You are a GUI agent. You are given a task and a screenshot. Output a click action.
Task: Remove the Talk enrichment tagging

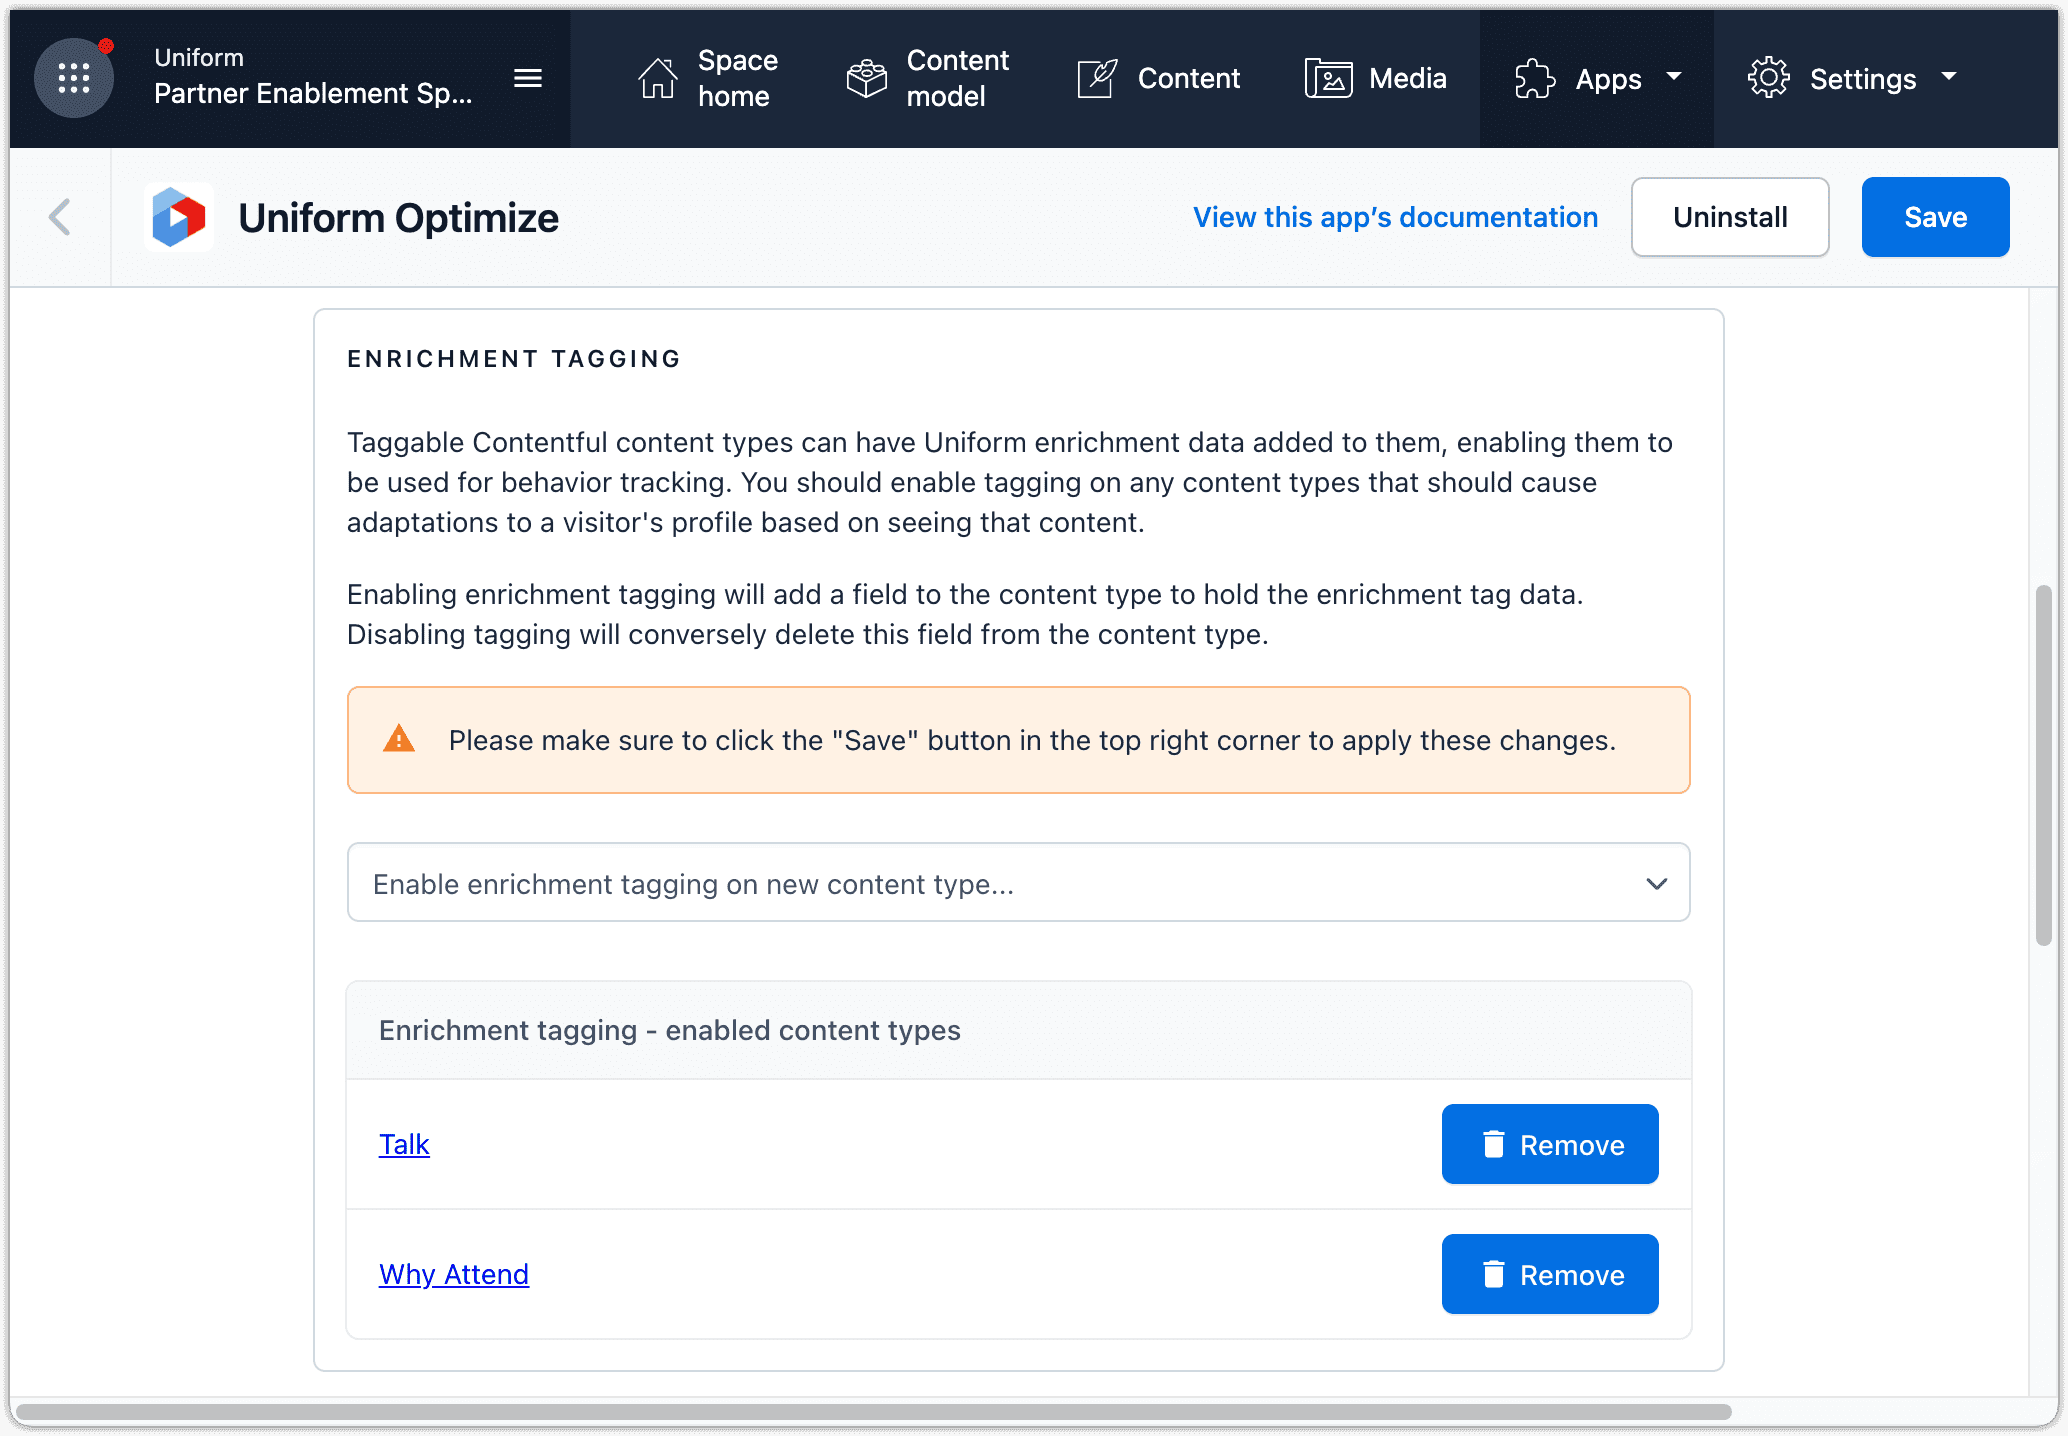(1551, 1144)
